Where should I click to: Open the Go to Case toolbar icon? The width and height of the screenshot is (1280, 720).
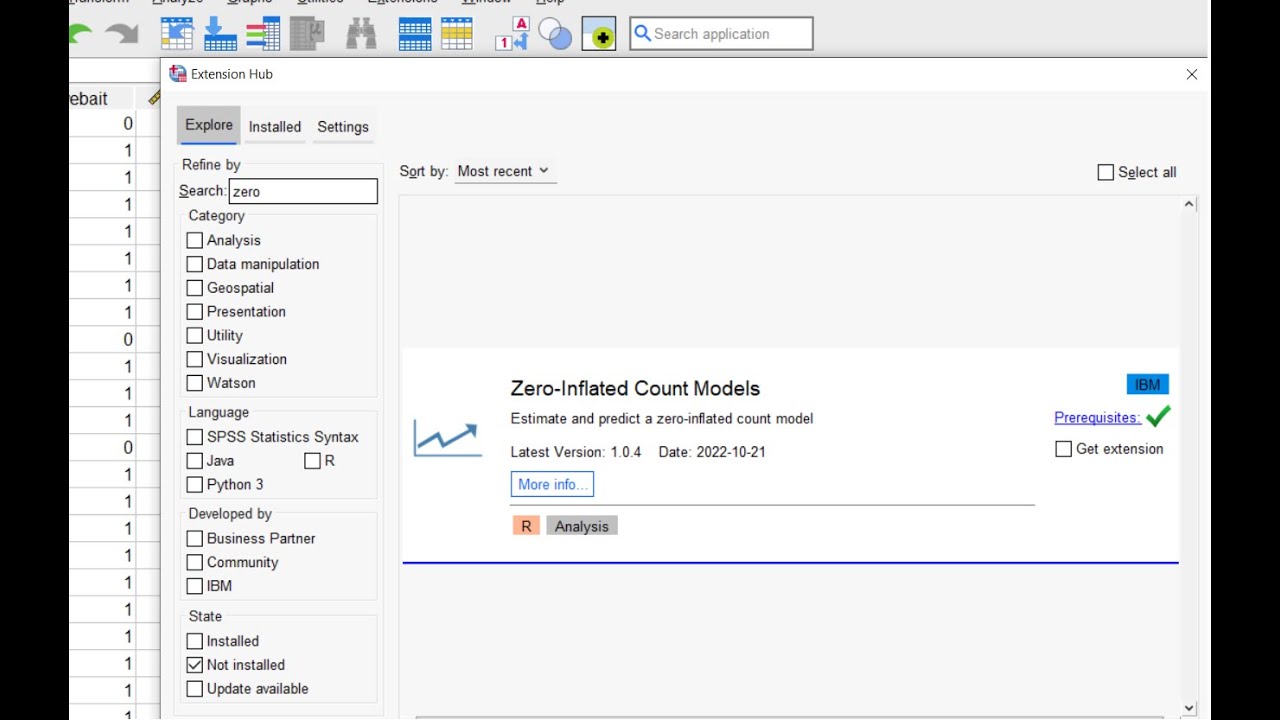177,33
